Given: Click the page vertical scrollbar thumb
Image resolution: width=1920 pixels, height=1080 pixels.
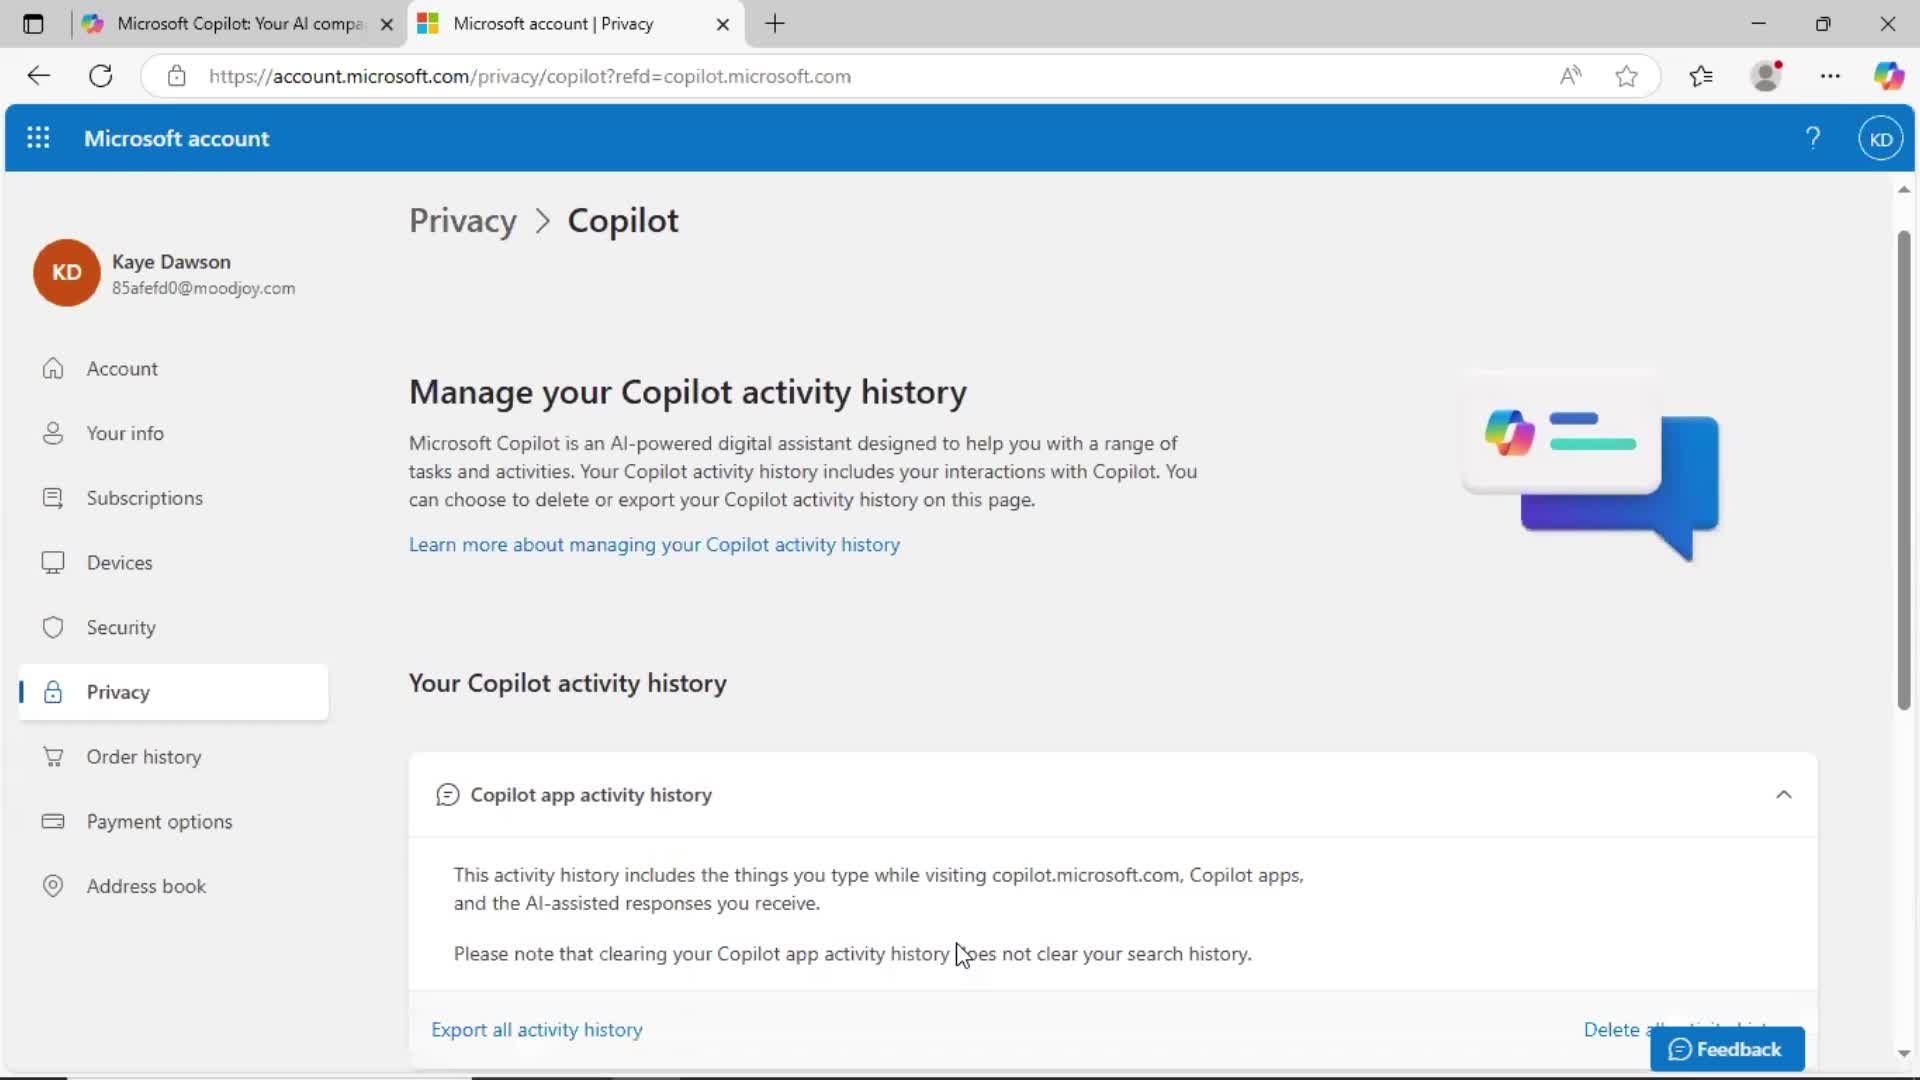Looking at the screenshot, I should tap(1903, 470).
